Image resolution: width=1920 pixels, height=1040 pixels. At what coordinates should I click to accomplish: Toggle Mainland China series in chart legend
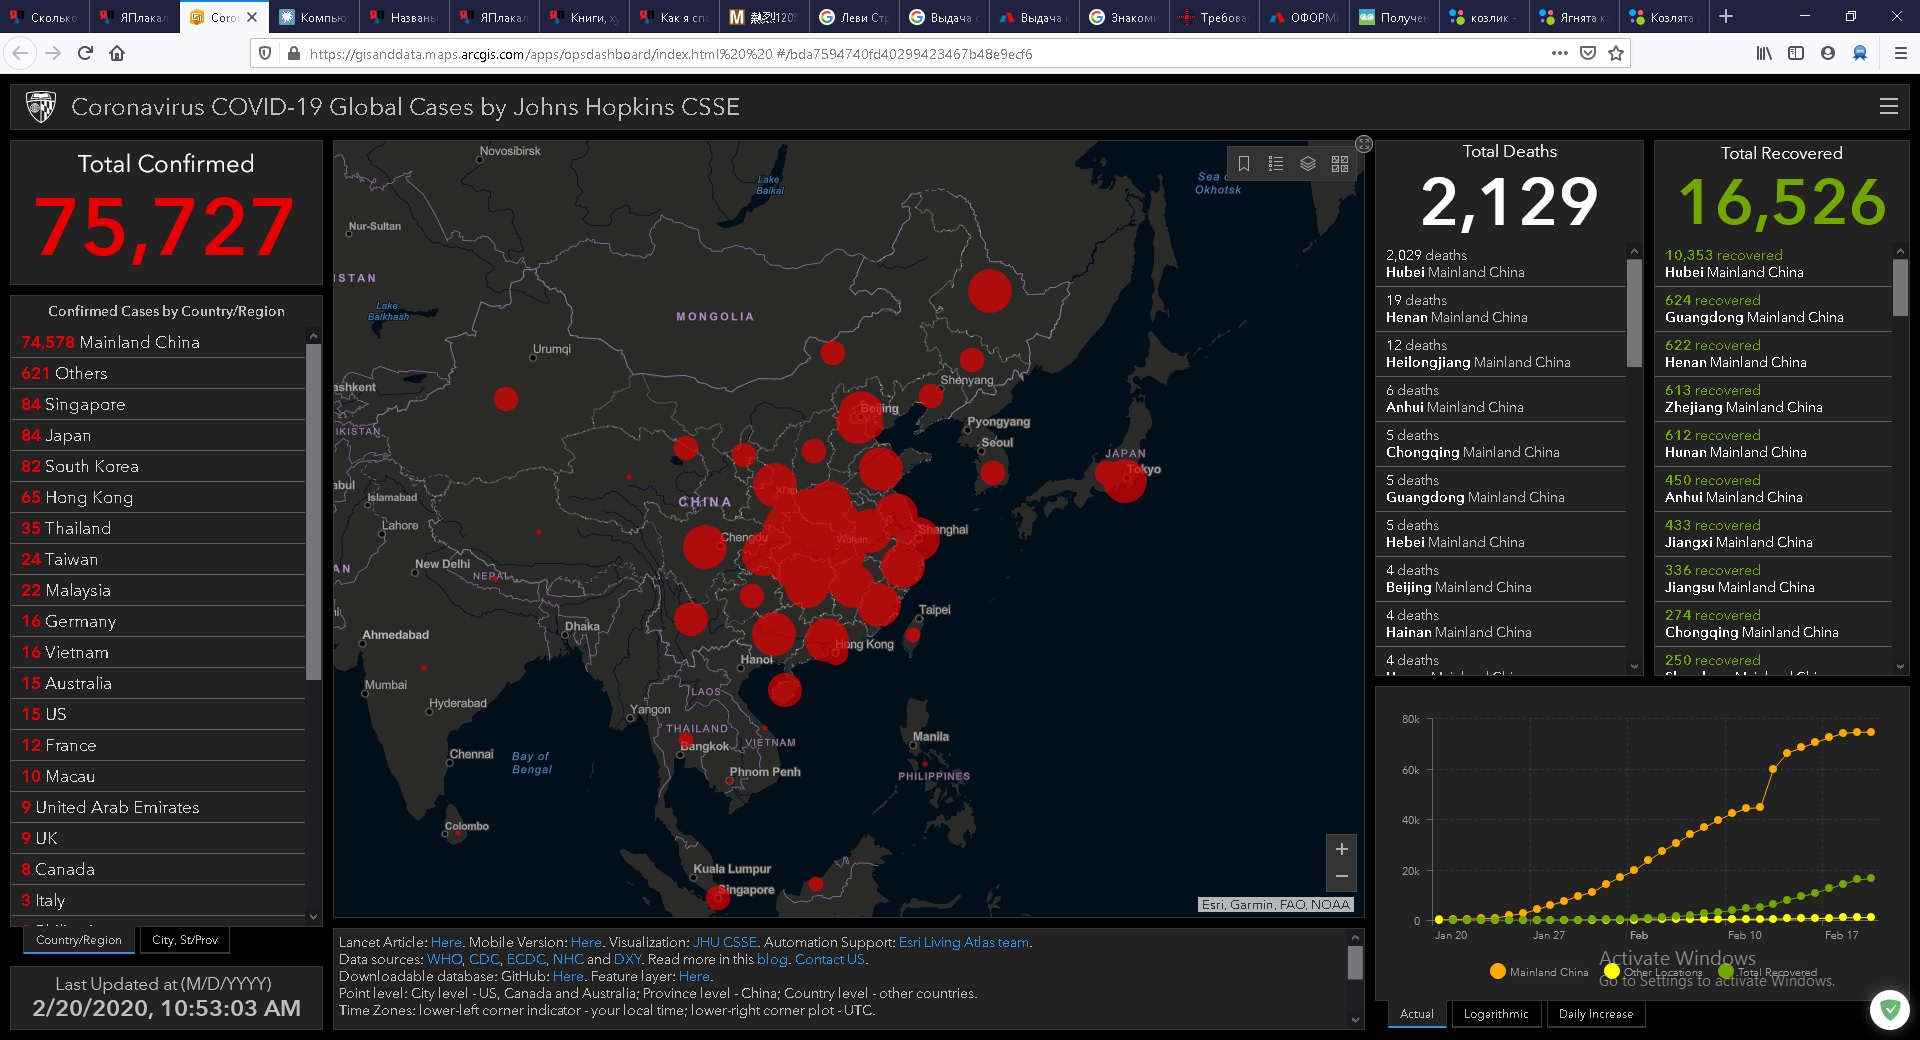[1538, 972]
